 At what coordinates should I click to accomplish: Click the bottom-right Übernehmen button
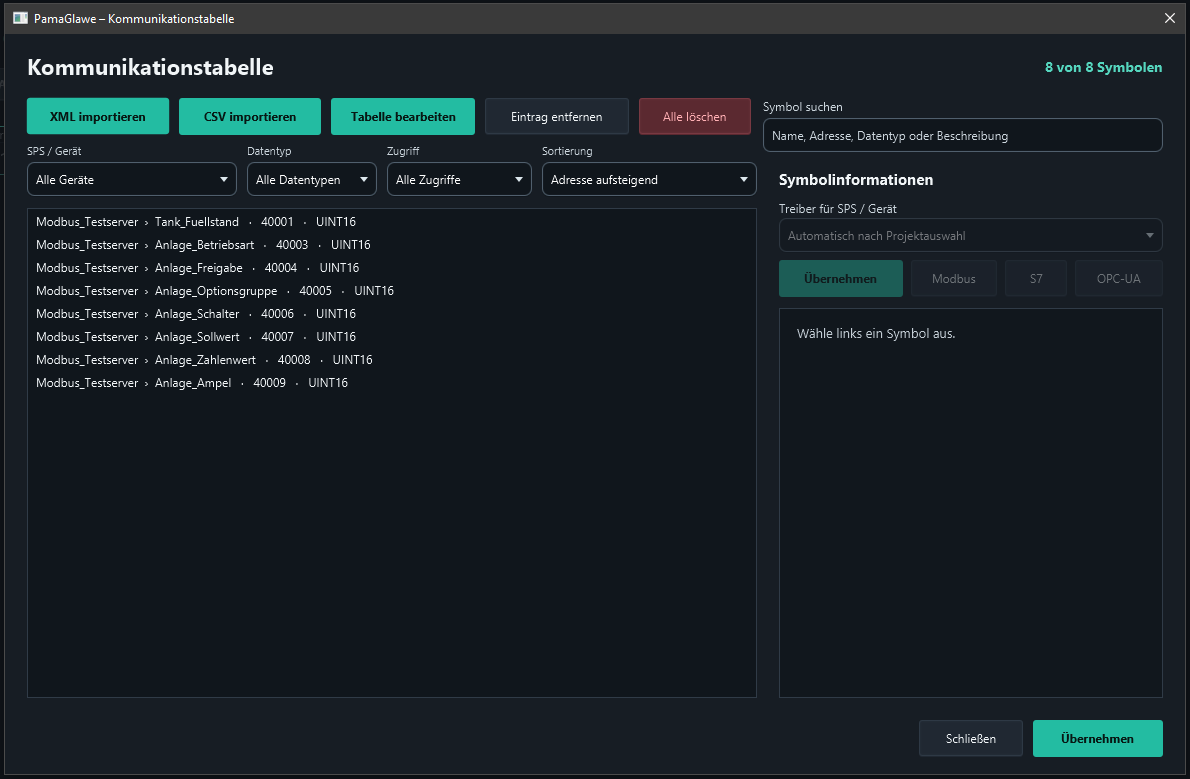coord(1097,738)
